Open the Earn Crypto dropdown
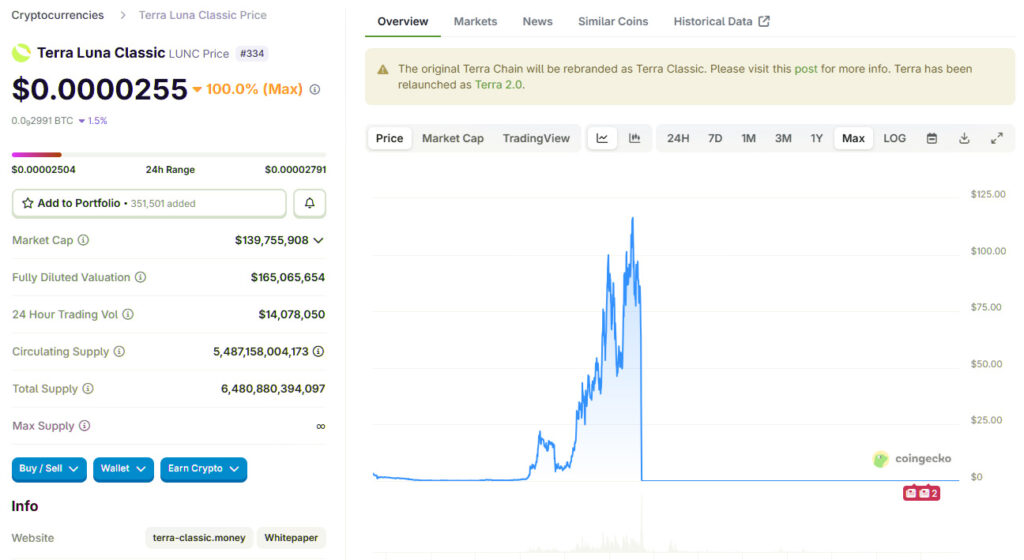This screenshot has height=560, width=1024. [203, 469]
